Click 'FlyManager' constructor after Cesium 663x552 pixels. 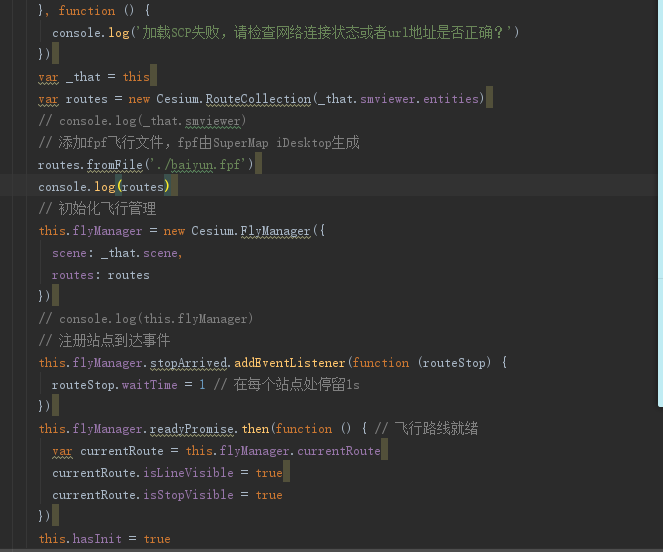coord(275,231)
